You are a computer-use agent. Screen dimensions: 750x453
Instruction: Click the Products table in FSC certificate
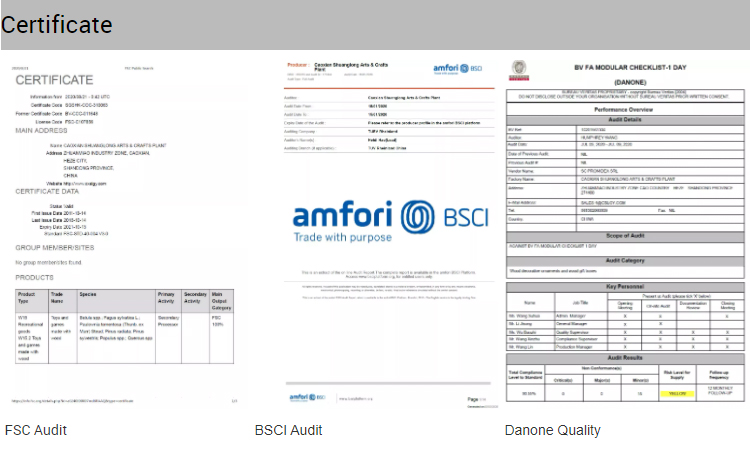point(124,326)
